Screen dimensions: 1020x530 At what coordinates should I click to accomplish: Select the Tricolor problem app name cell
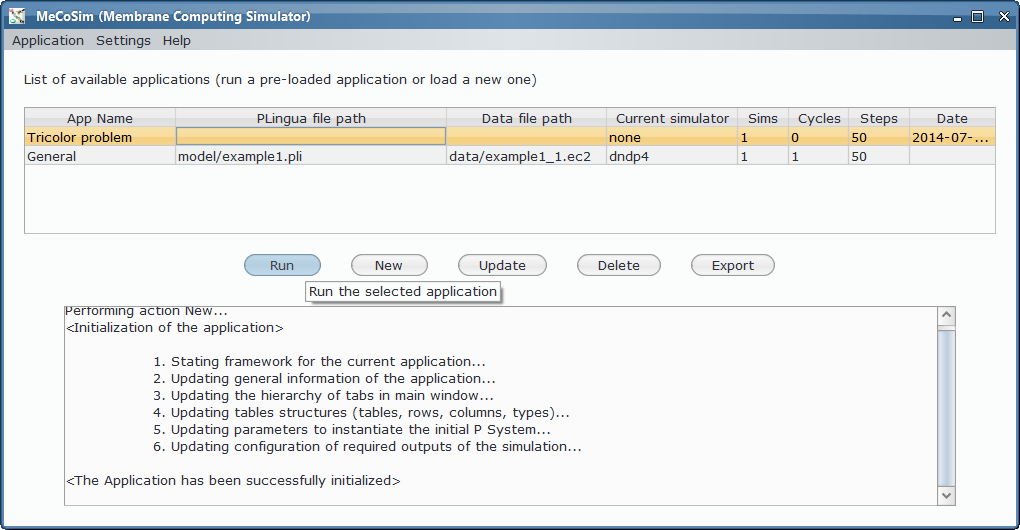(100, 137)
